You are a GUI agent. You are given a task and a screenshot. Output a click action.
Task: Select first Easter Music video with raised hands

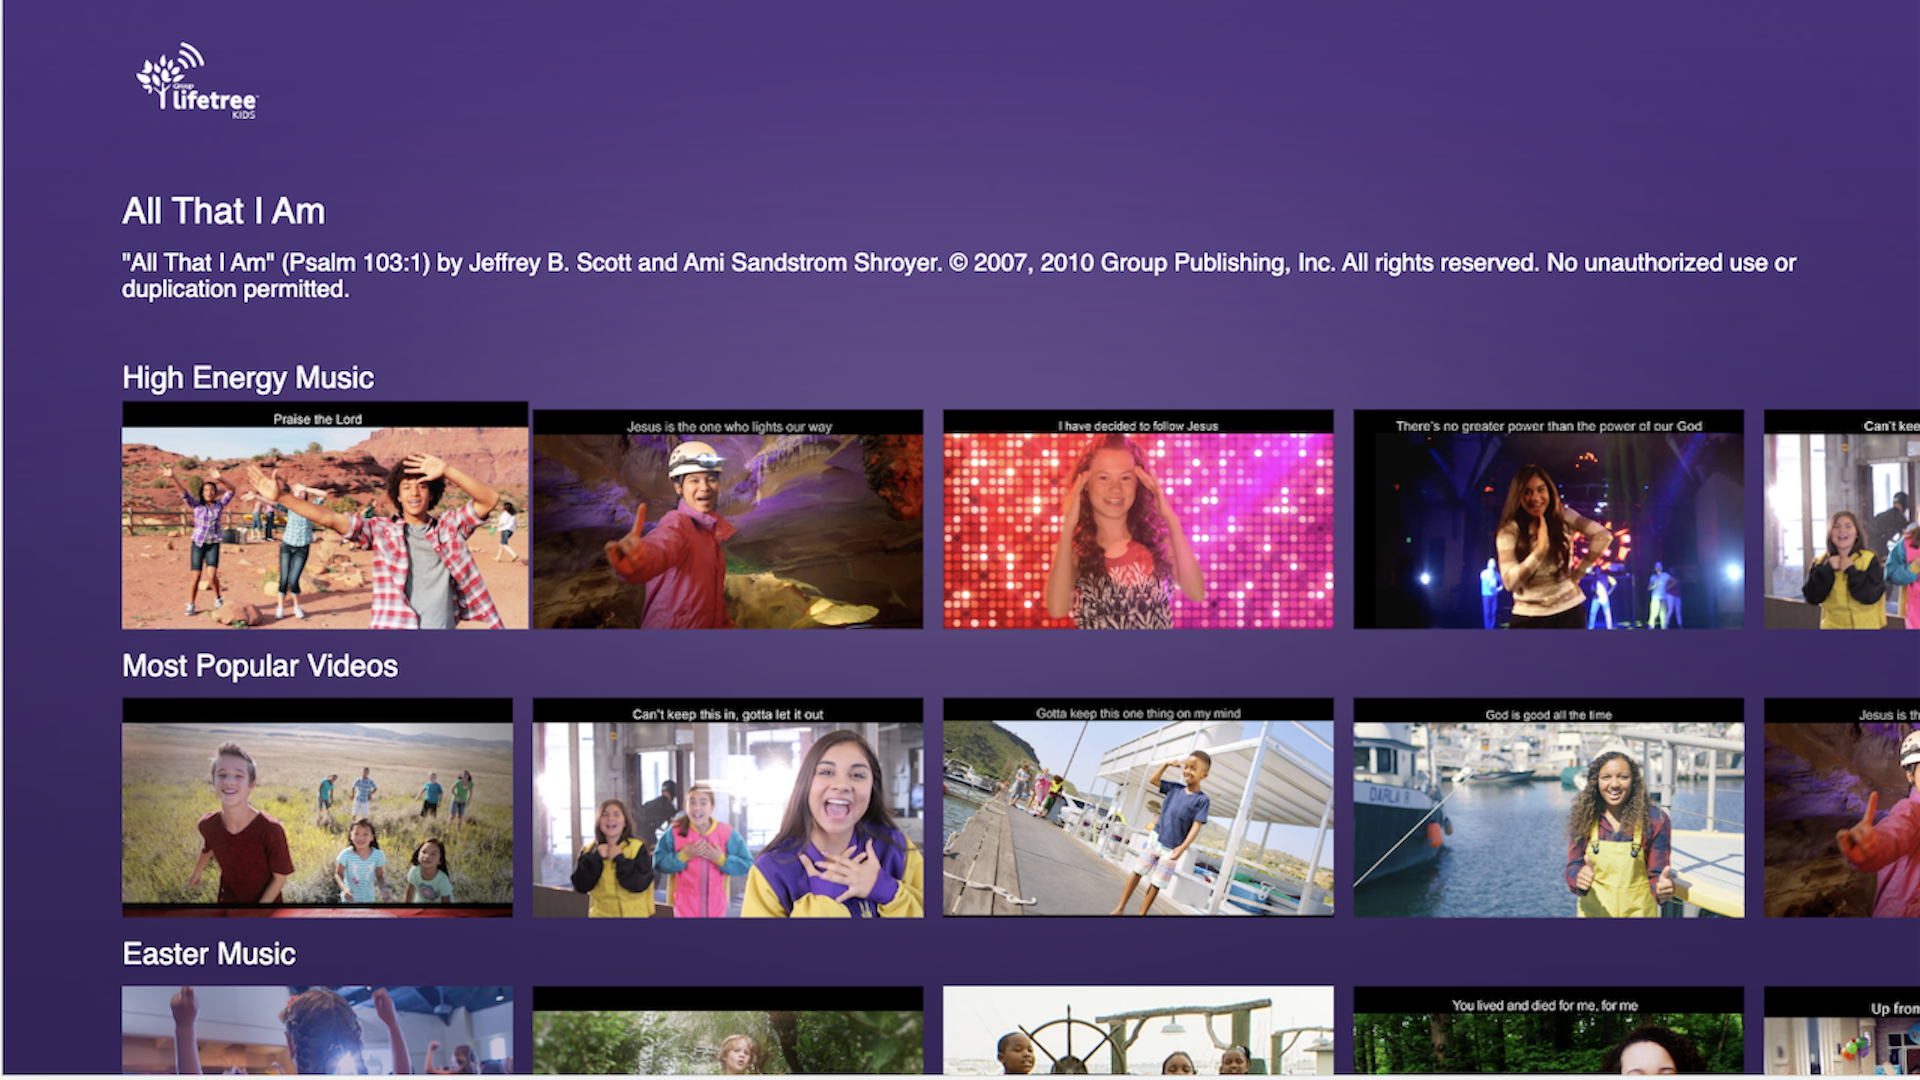[x=317, y=1030]
